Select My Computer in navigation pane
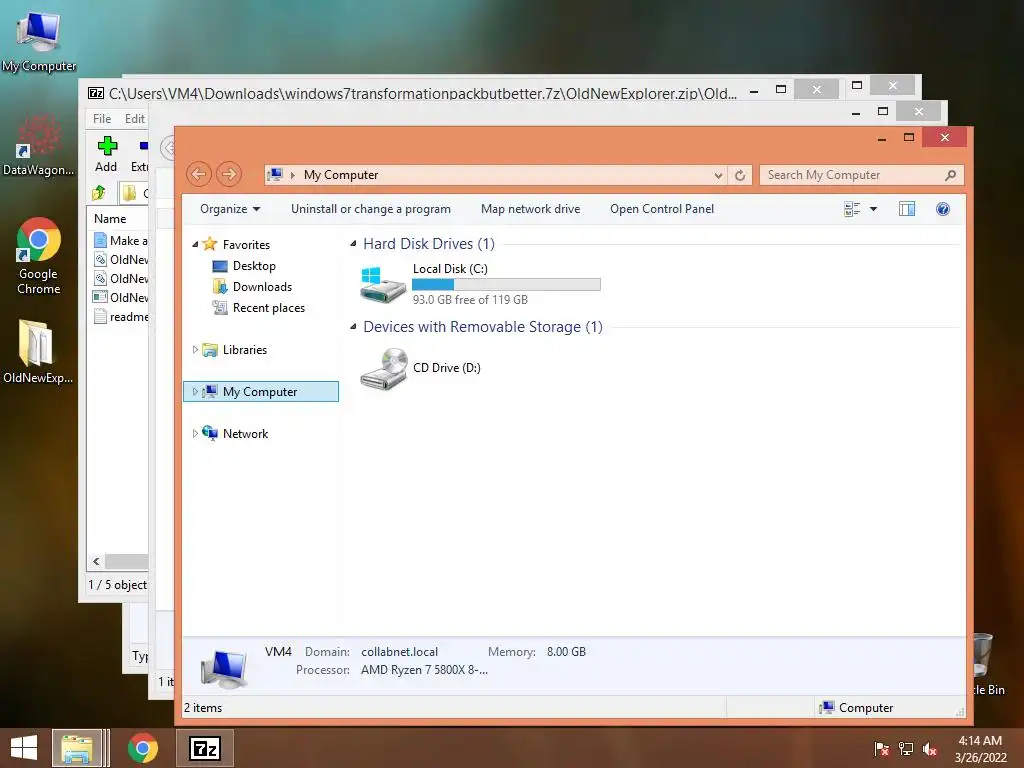The height and width of the screenshot is (768, 1024). pyautogui.click(x=261, y=392)
